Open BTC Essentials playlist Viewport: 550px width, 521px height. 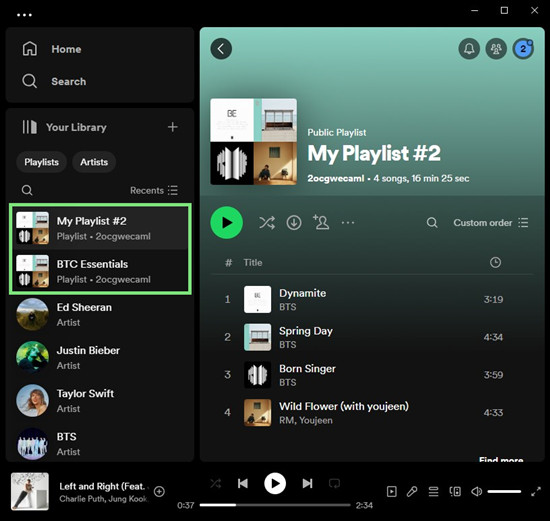[x=100, y=271]
